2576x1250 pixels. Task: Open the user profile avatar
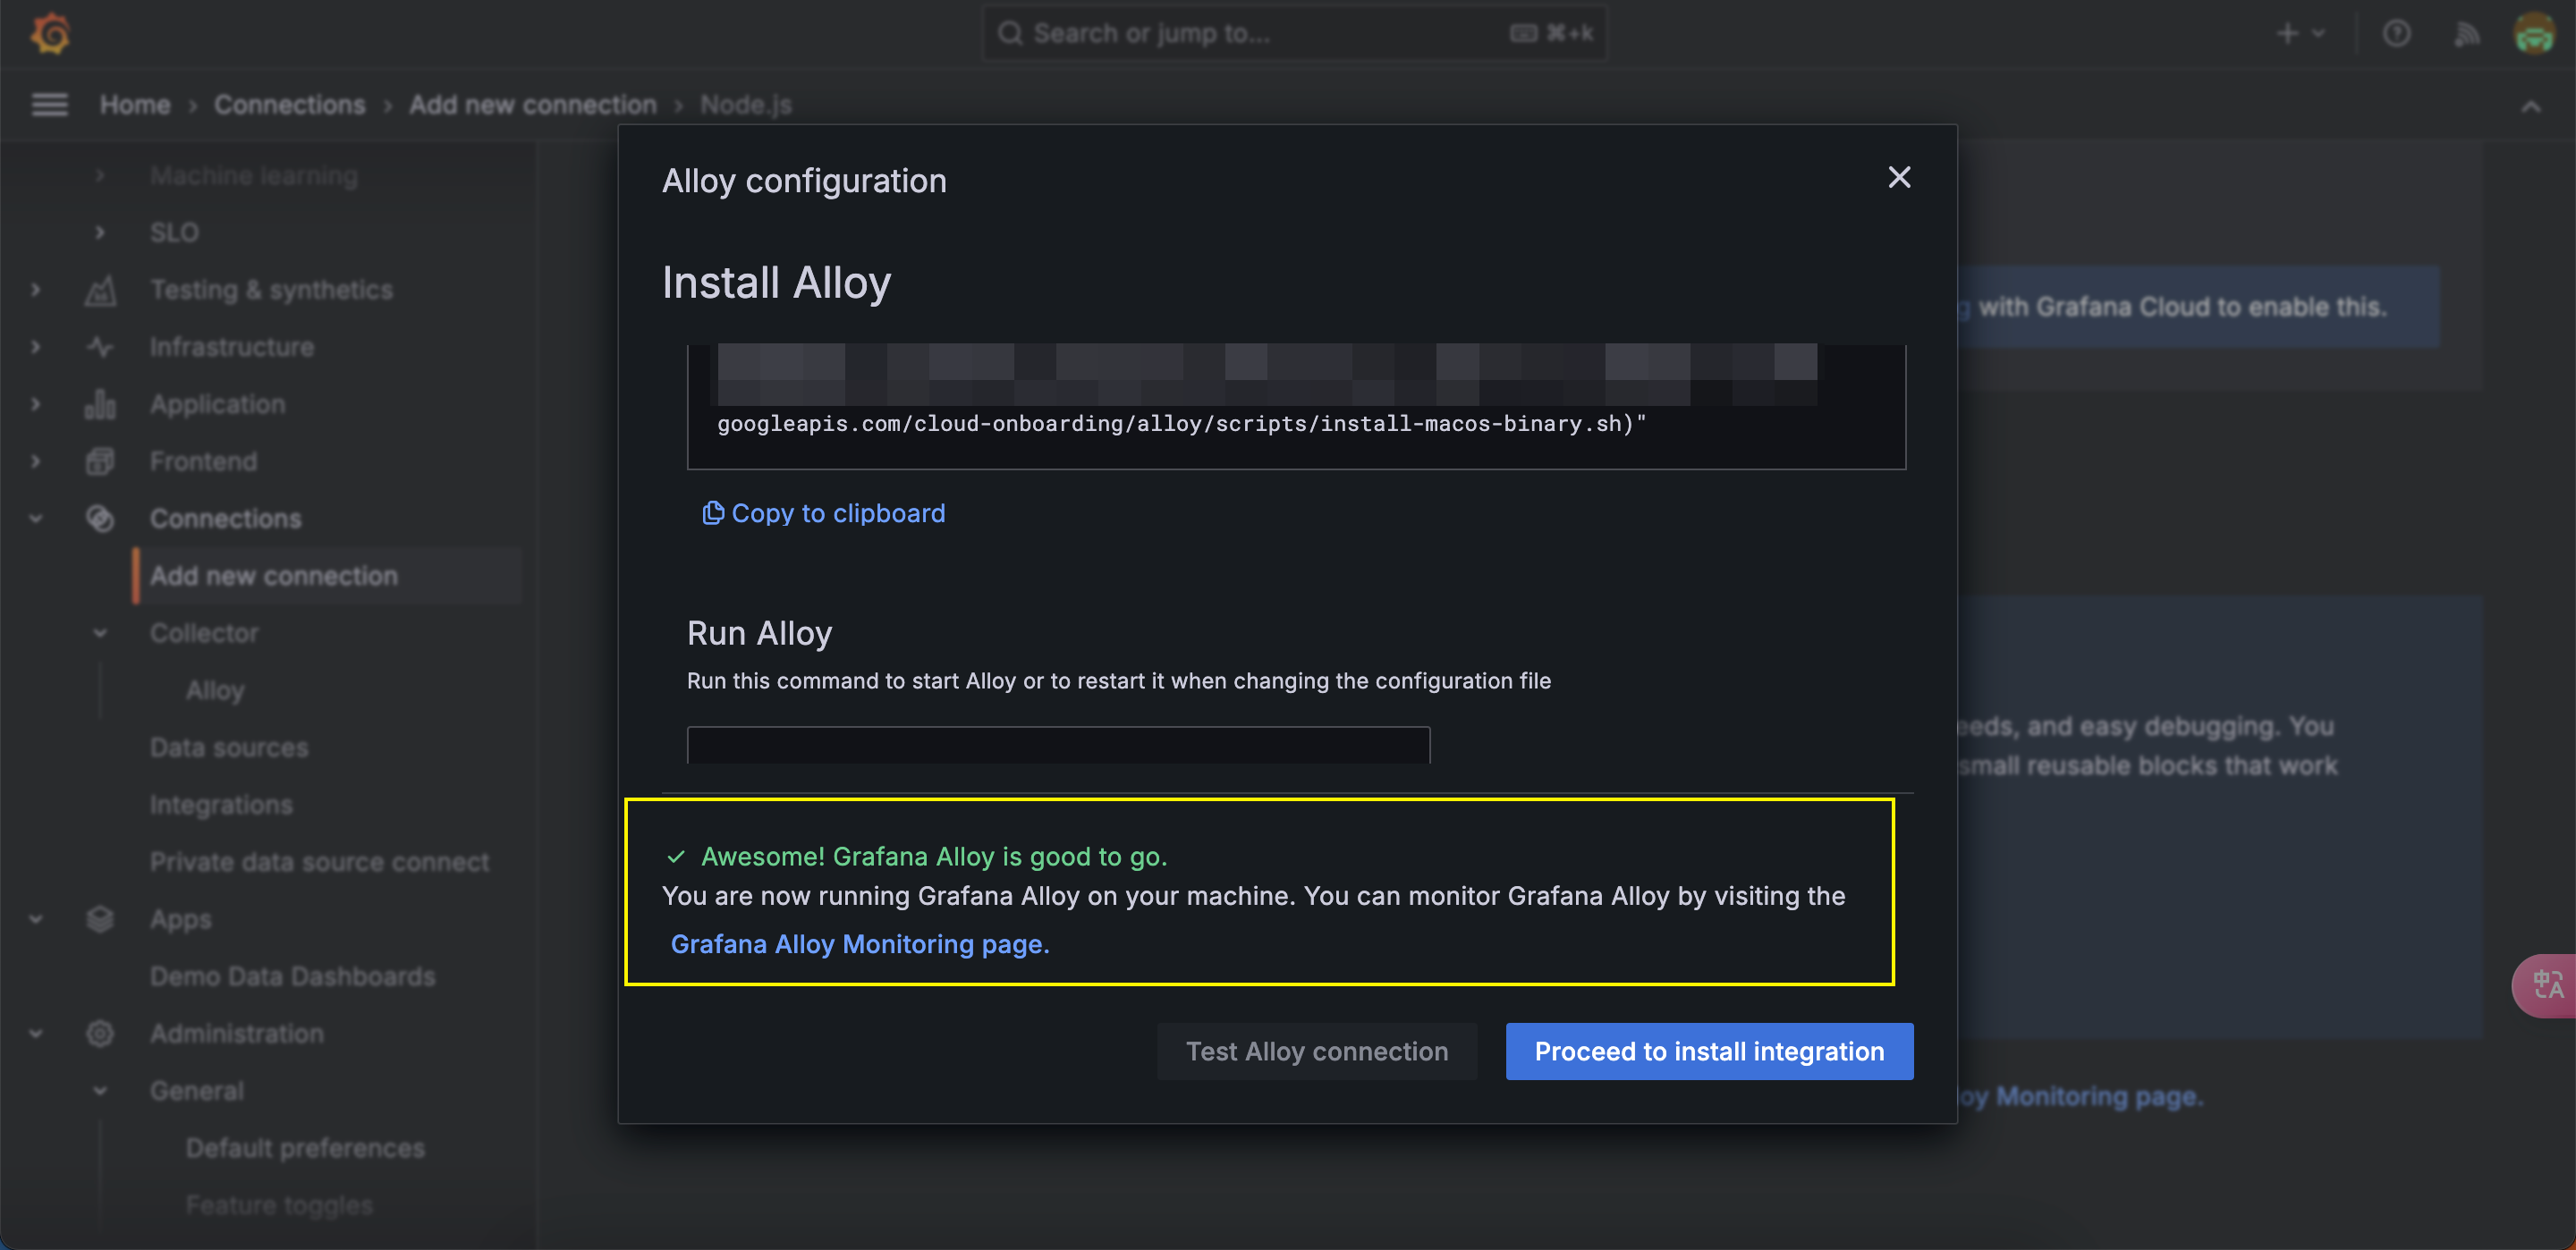click(x=2534, y=34)
